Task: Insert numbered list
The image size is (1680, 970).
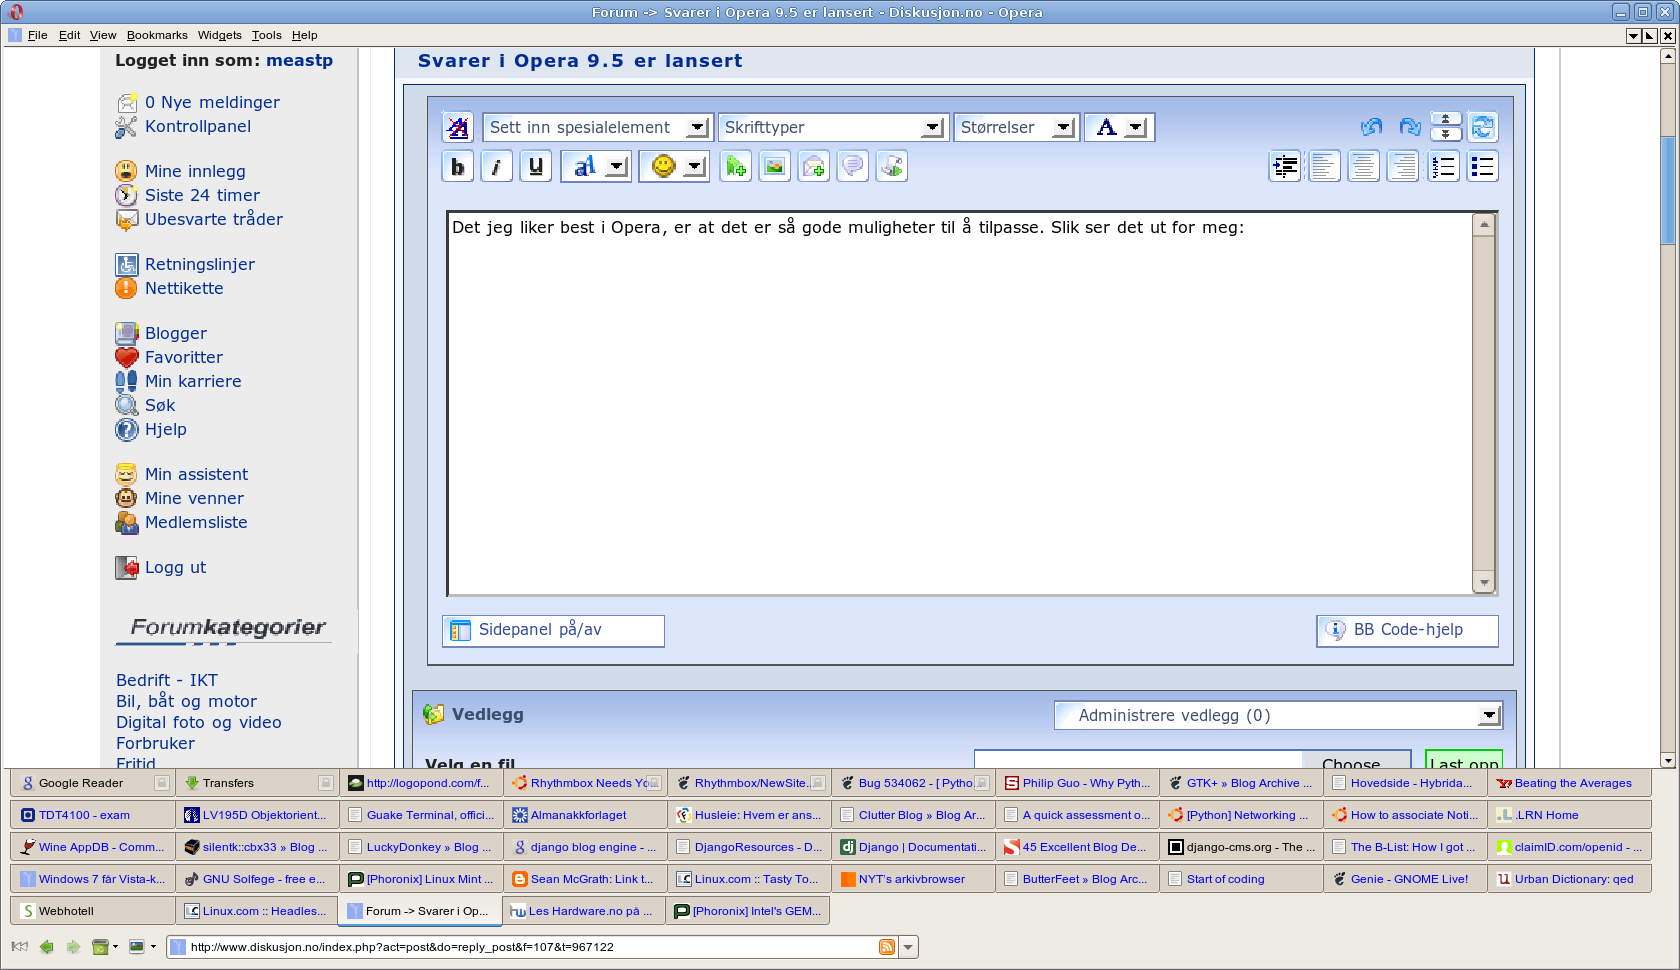Action: (x=1443, y=166)
